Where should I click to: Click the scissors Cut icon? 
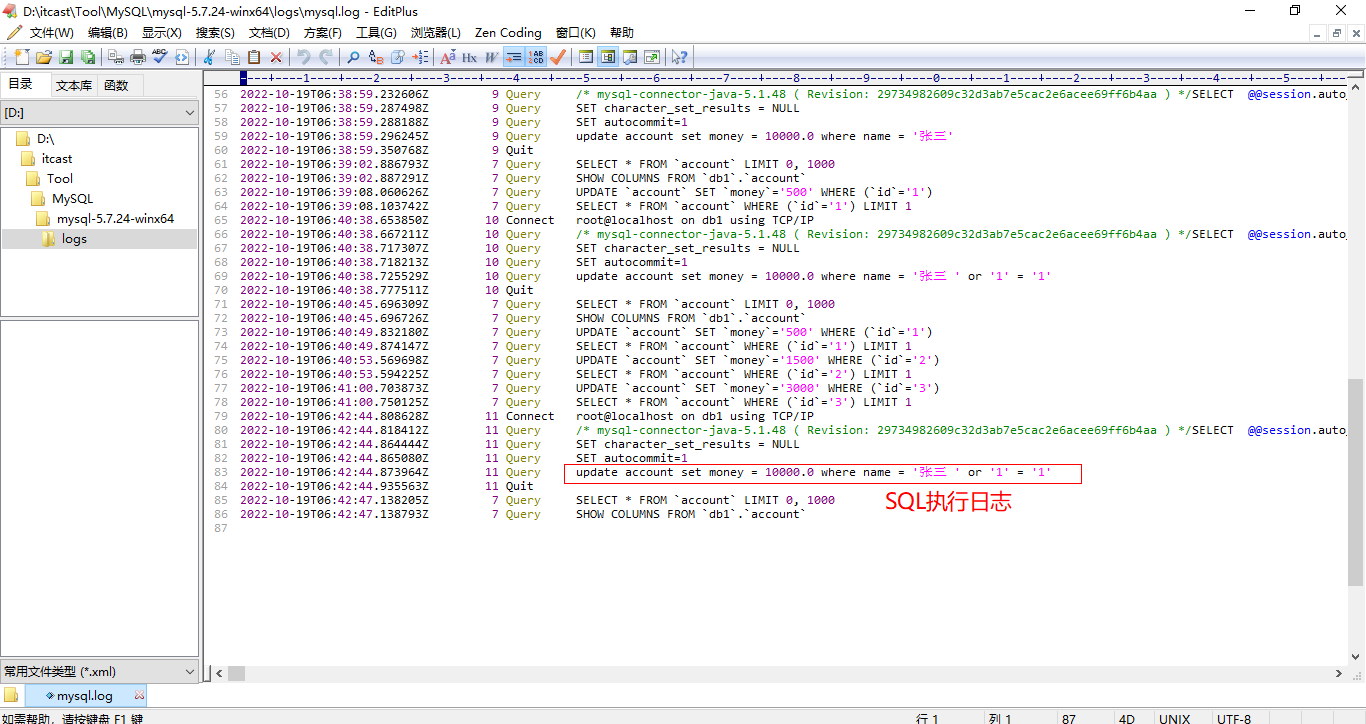(210, 57)
